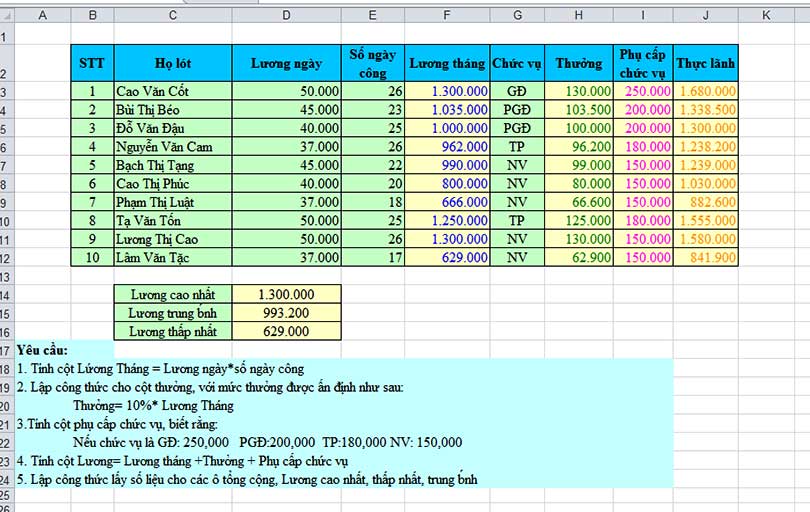
Task: Click requirement 3 about phụ cấp chức vụ
Action: (x=117, y=424)
